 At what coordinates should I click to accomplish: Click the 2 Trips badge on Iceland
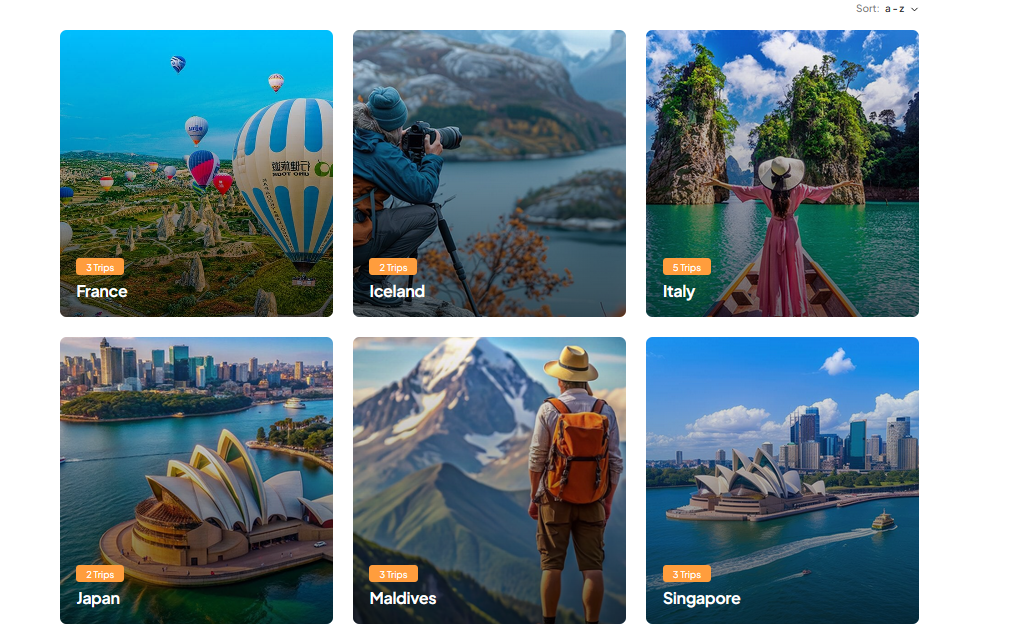tap(393, 267)
